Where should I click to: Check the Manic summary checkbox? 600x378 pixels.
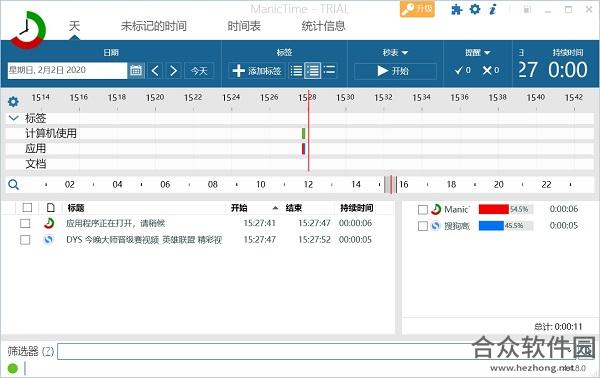pyautogui.click(x=423, y=210)
